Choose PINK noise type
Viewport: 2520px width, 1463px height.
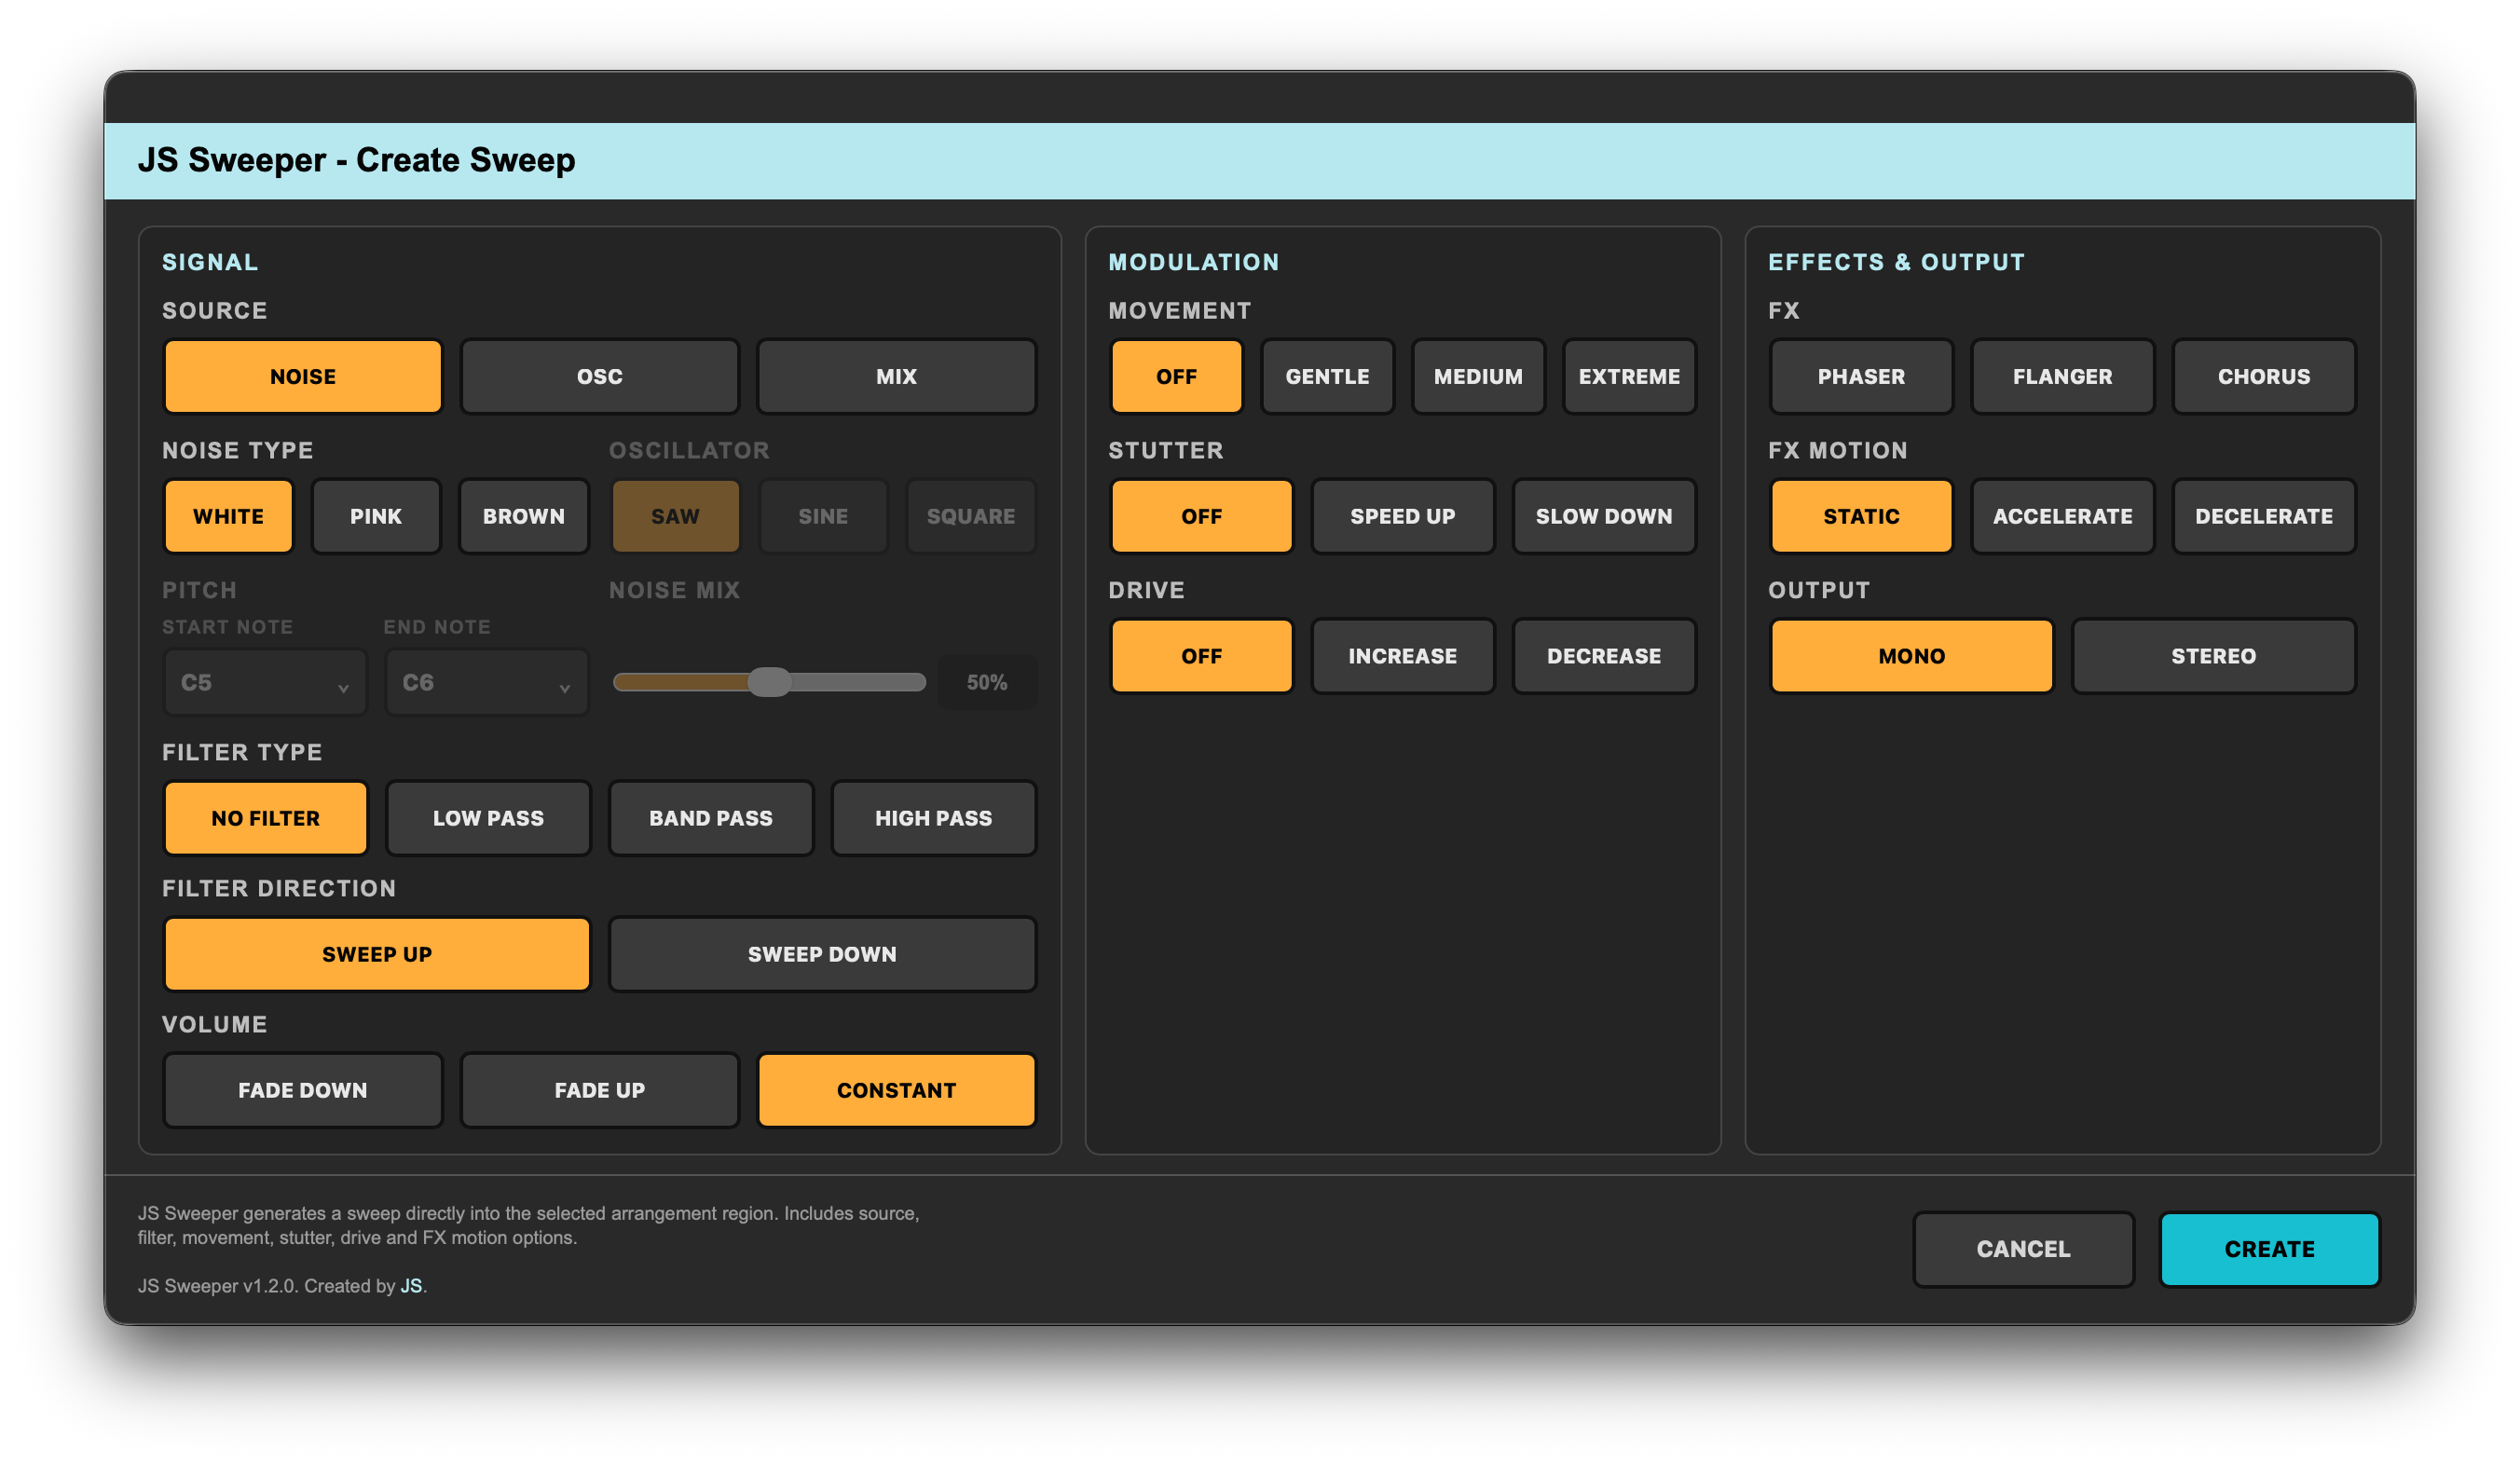pos(376,516)
